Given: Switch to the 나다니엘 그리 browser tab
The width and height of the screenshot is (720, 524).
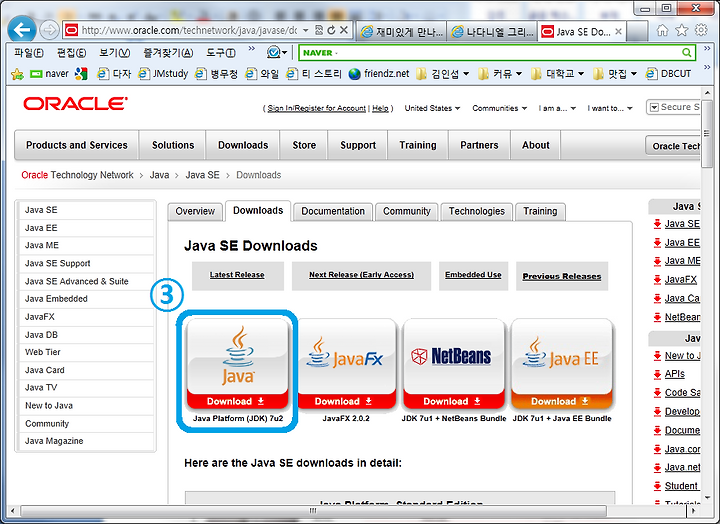Looking at the screenshot, I should pyautogui.click(x=493, y=32).
